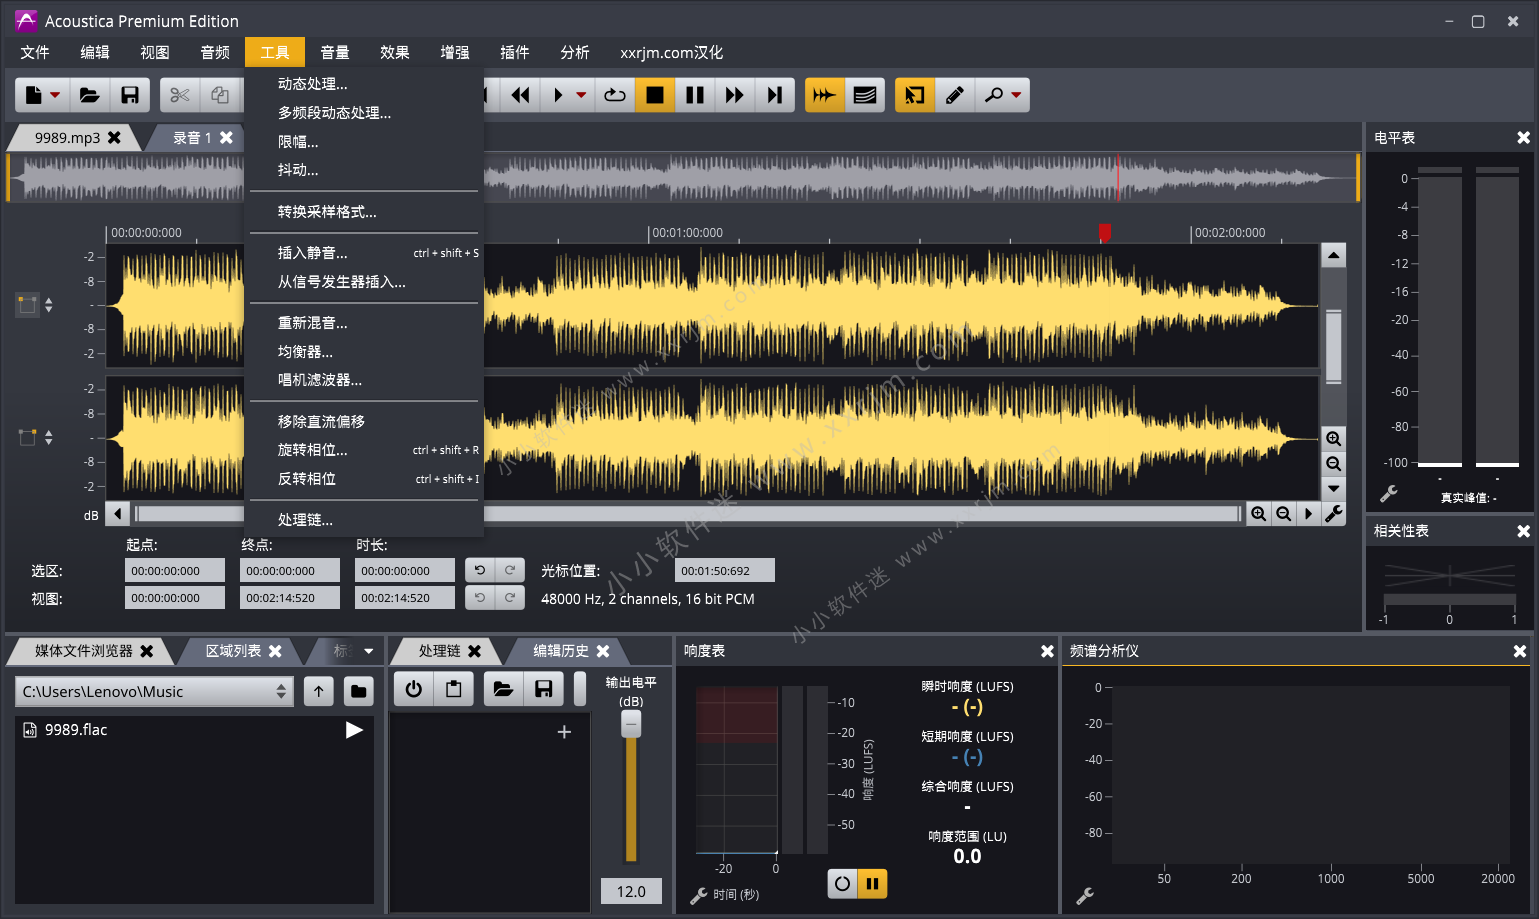The width and height of the screenshot is (1539, 919).
Task: Switch to the 编辑历史 tab
Action: (561, 651)
